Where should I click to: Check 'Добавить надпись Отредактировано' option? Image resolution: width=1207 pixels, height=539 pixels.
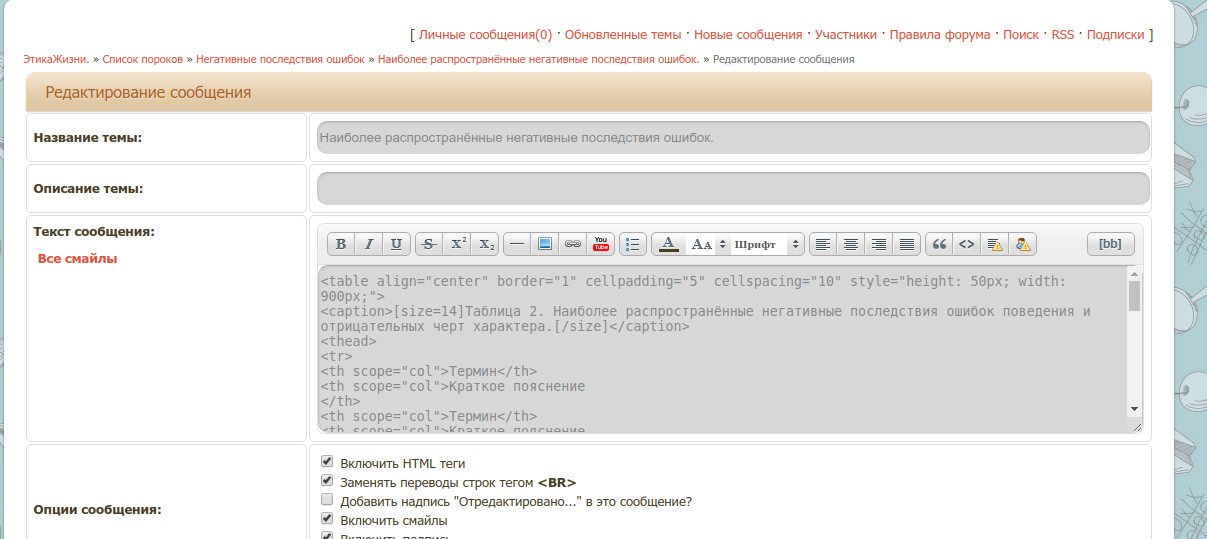click(327, 500)
